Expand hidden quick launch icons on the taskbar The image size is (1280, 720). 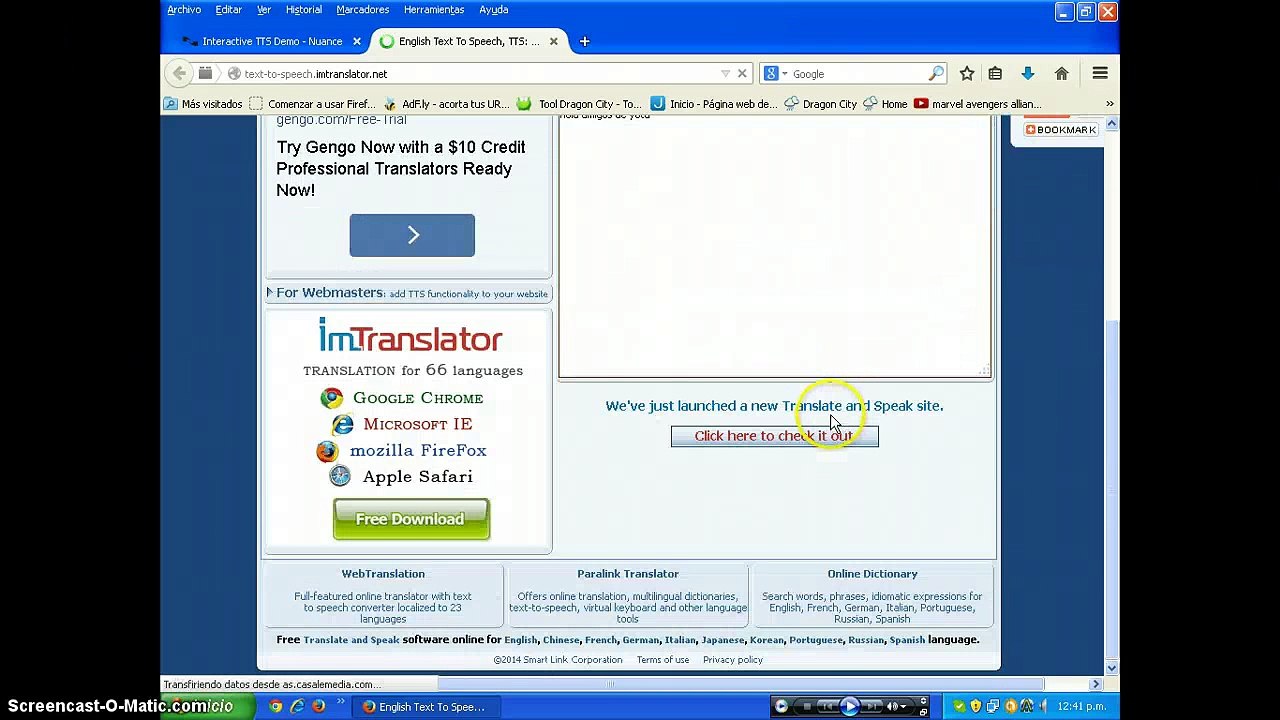click(x=341, y=703)
